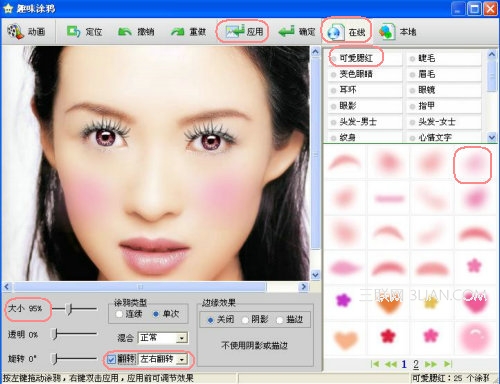Choose the pink leaf-shaped blush
The width and height of the screenshot is (500, 384).
(x=345, y=268)
